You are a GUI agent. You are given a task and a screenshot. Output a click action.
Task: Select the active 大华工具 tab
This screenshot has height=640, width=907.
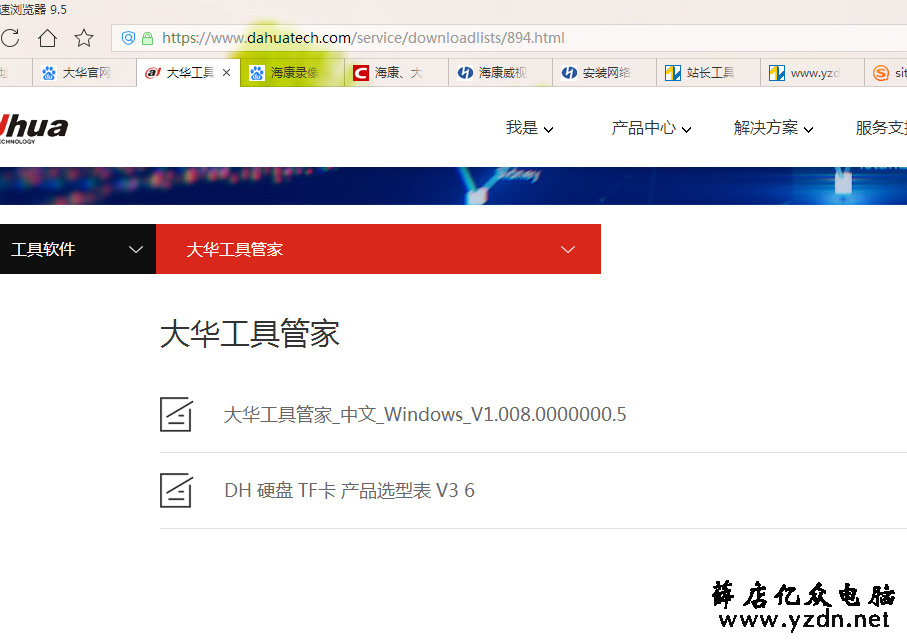pos(189,73)
